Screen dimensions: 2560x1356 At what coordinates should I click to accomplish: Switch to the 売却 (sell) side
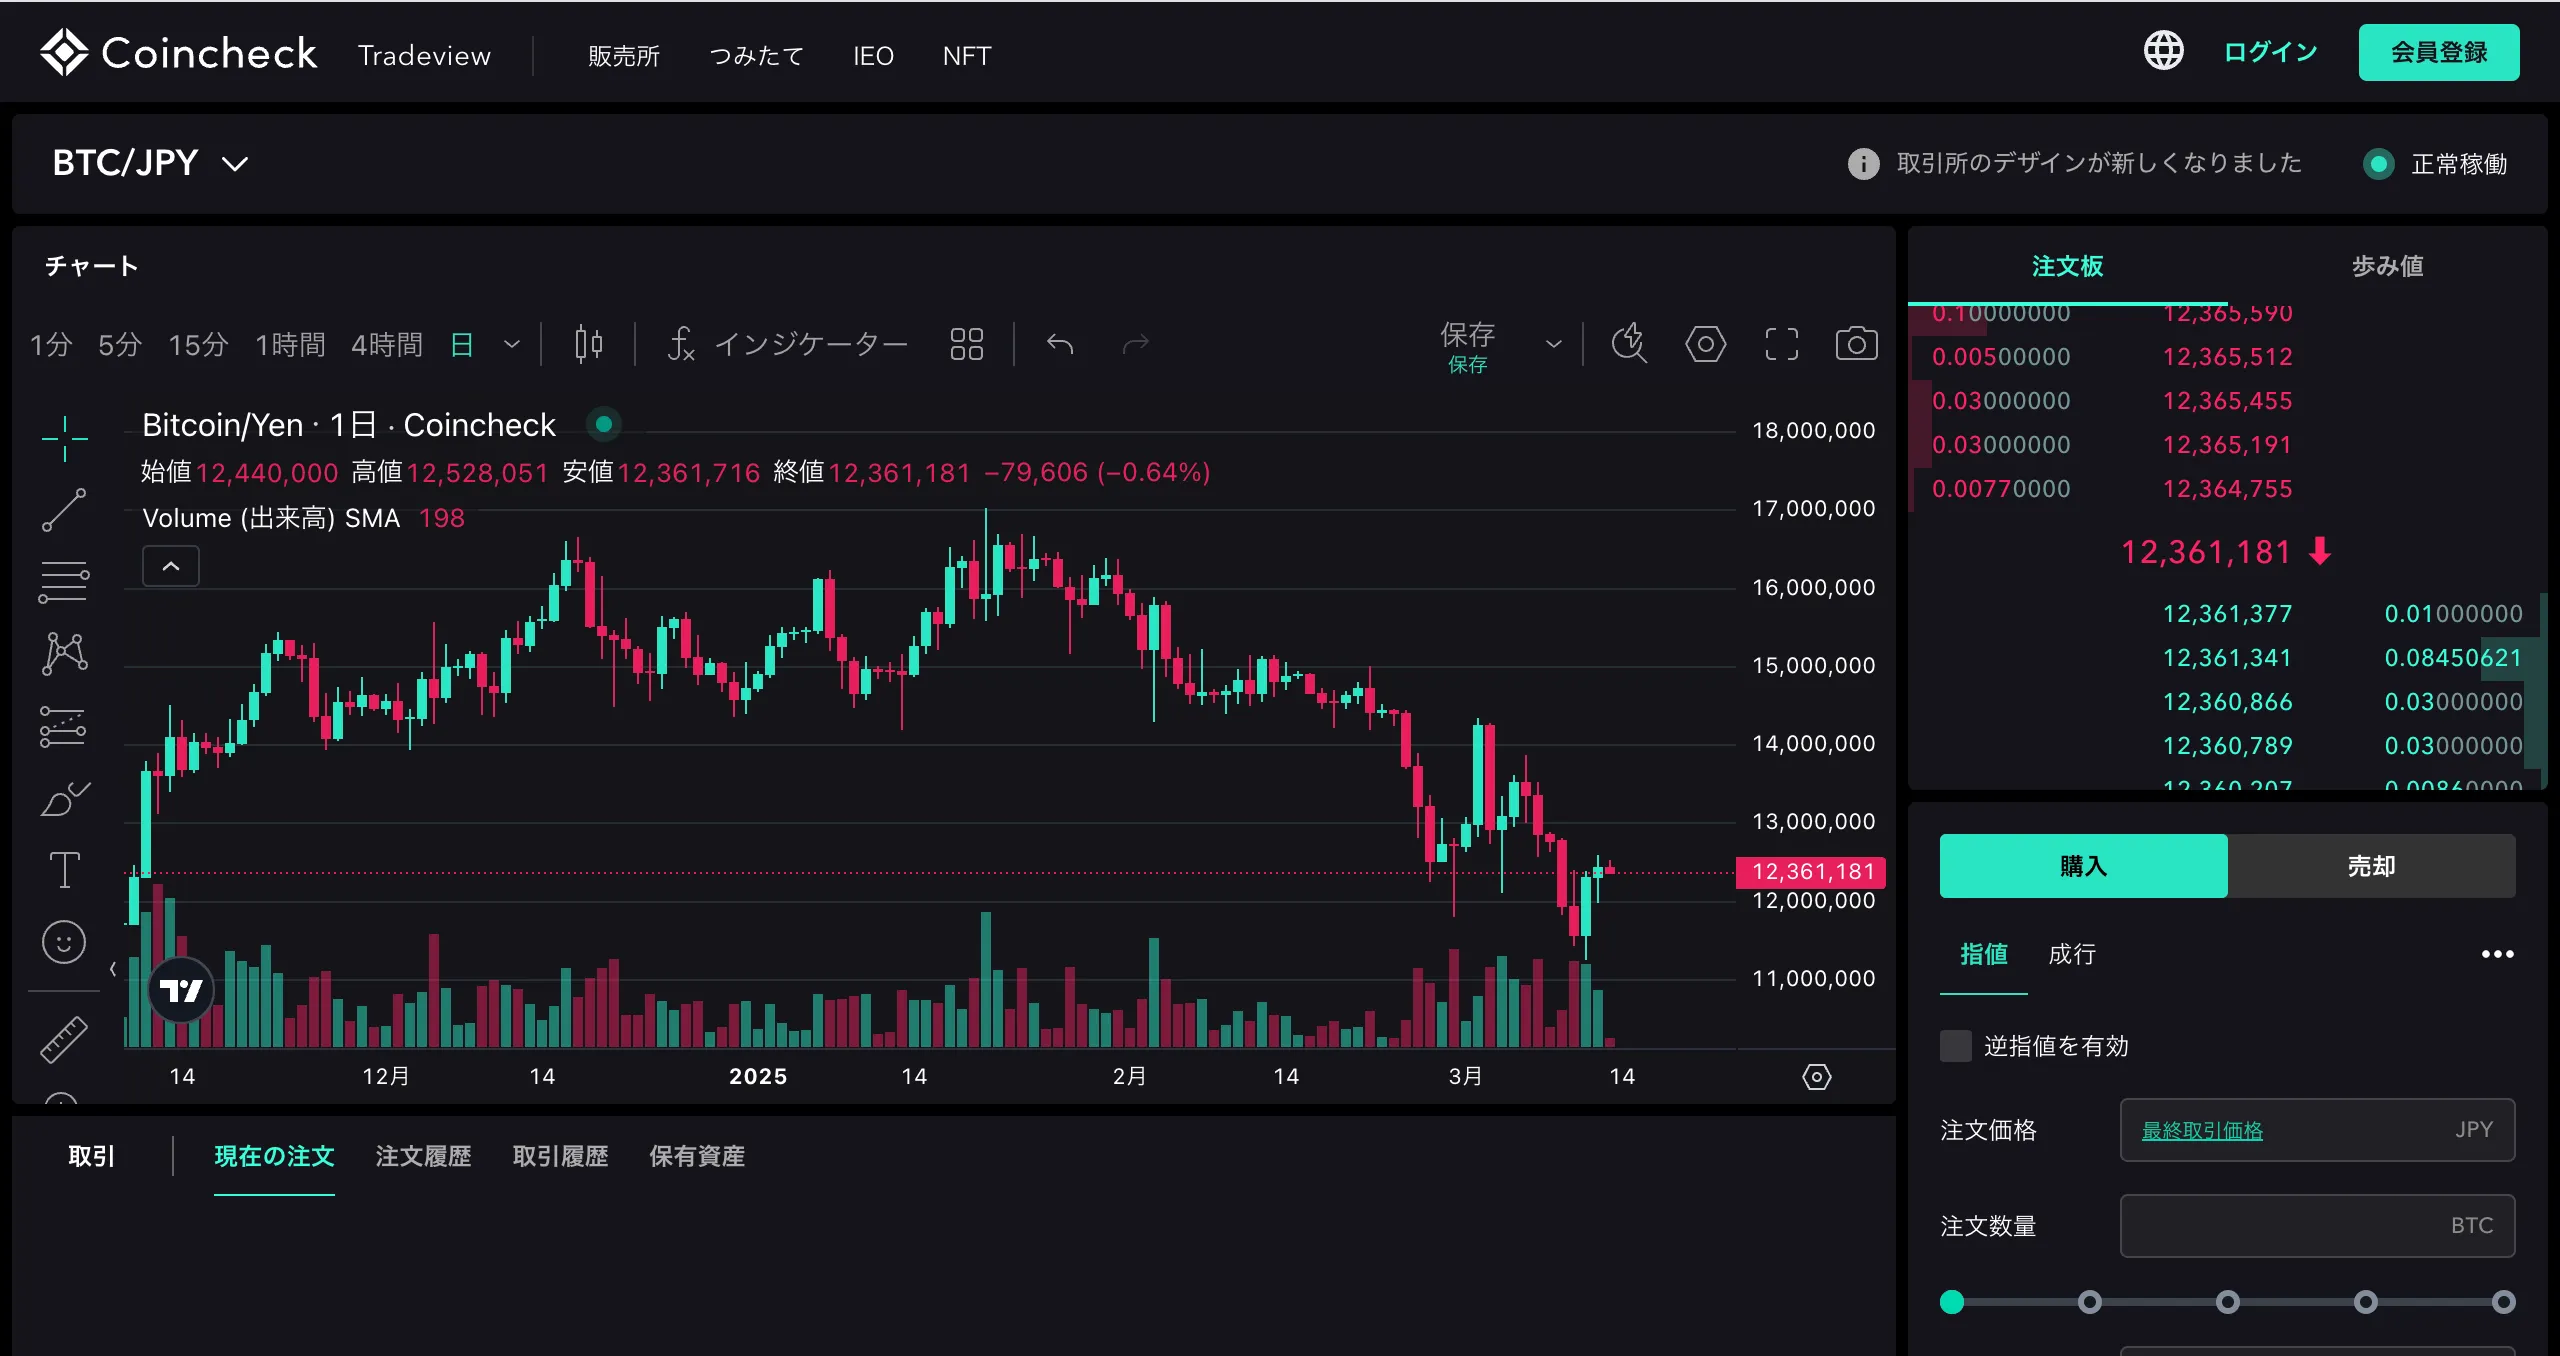[x=2373, y=866]
